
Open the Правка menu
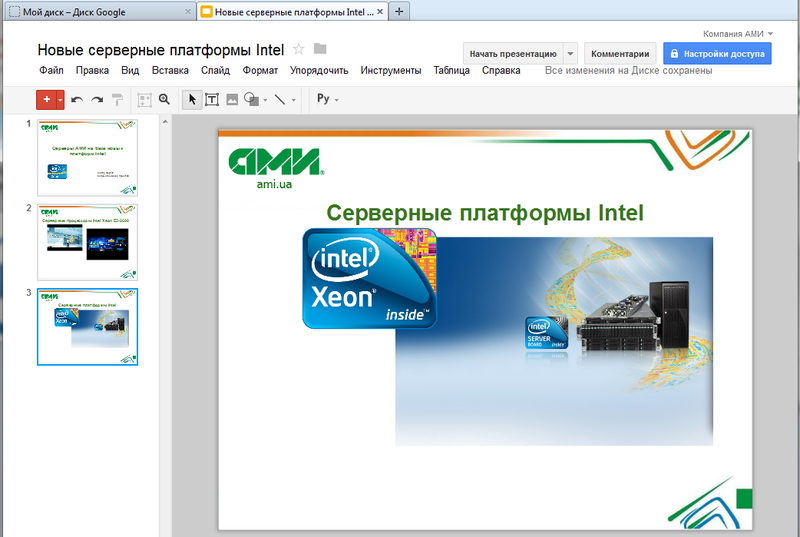[x=92, y=70]
